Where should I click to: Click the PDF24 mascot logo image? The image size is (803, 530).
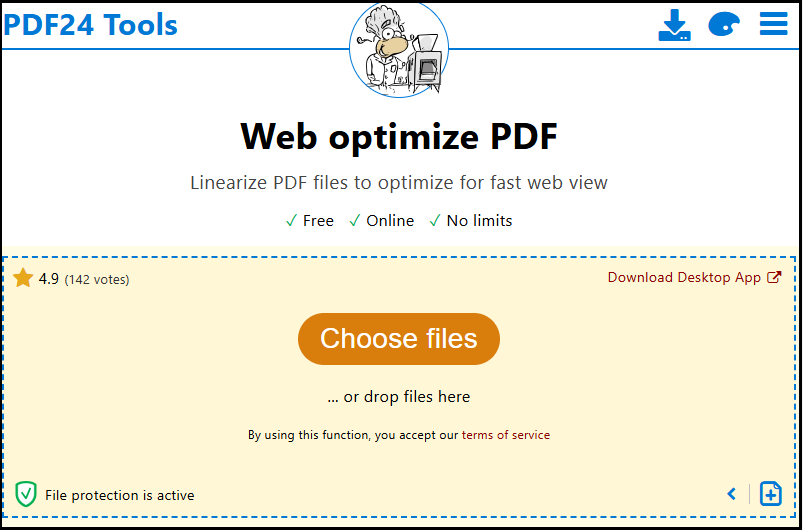pyautogui.click(x=399, y=49)
